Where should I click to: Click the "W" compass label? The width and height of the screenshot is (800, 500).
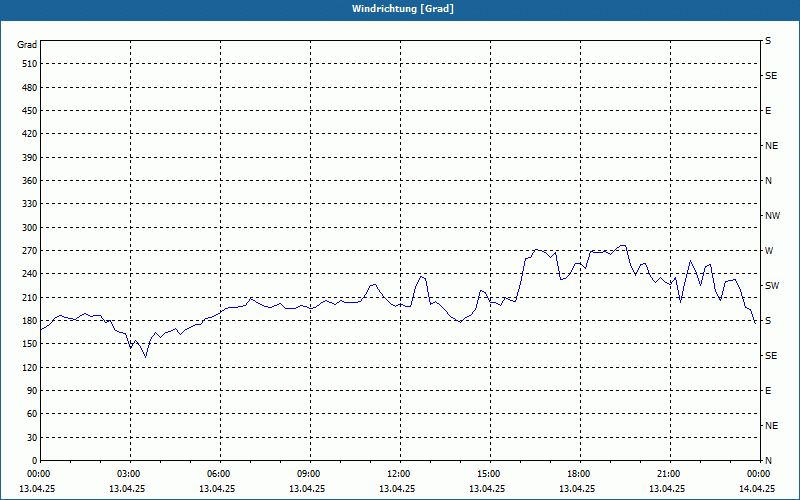pyautogui.click(x=769, y=251)
